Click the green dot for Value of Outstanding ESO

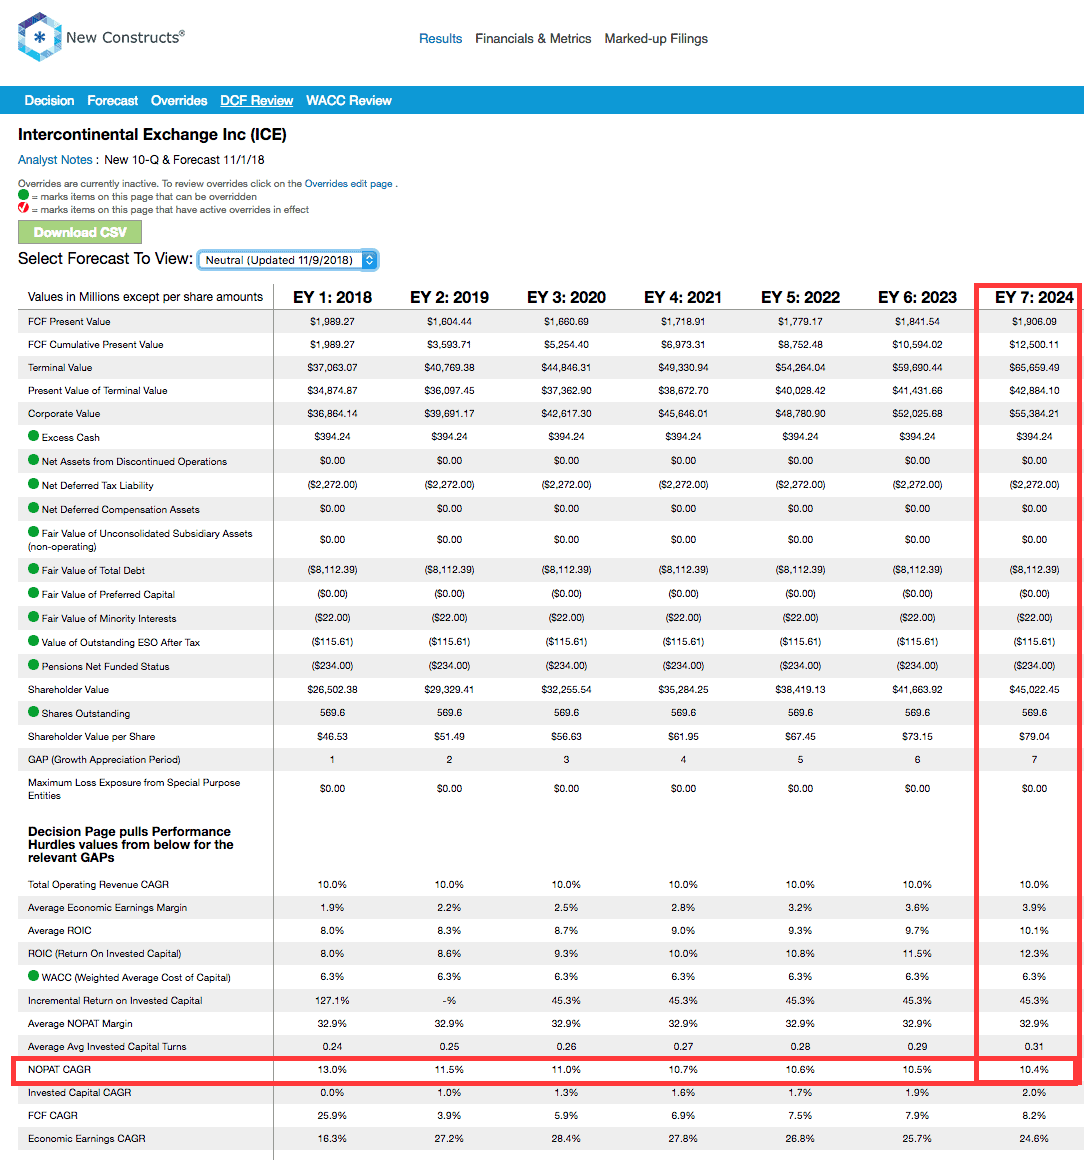33,641
